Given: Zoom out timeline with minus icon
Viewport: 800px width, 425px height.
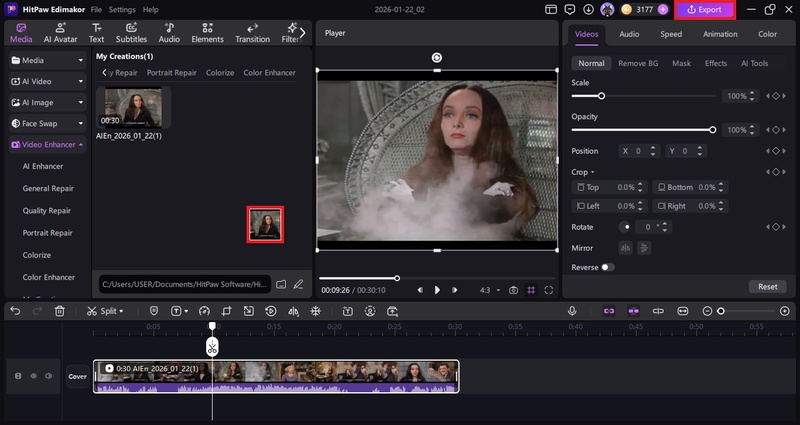Looking at the screenshot, I should point(707,311).
